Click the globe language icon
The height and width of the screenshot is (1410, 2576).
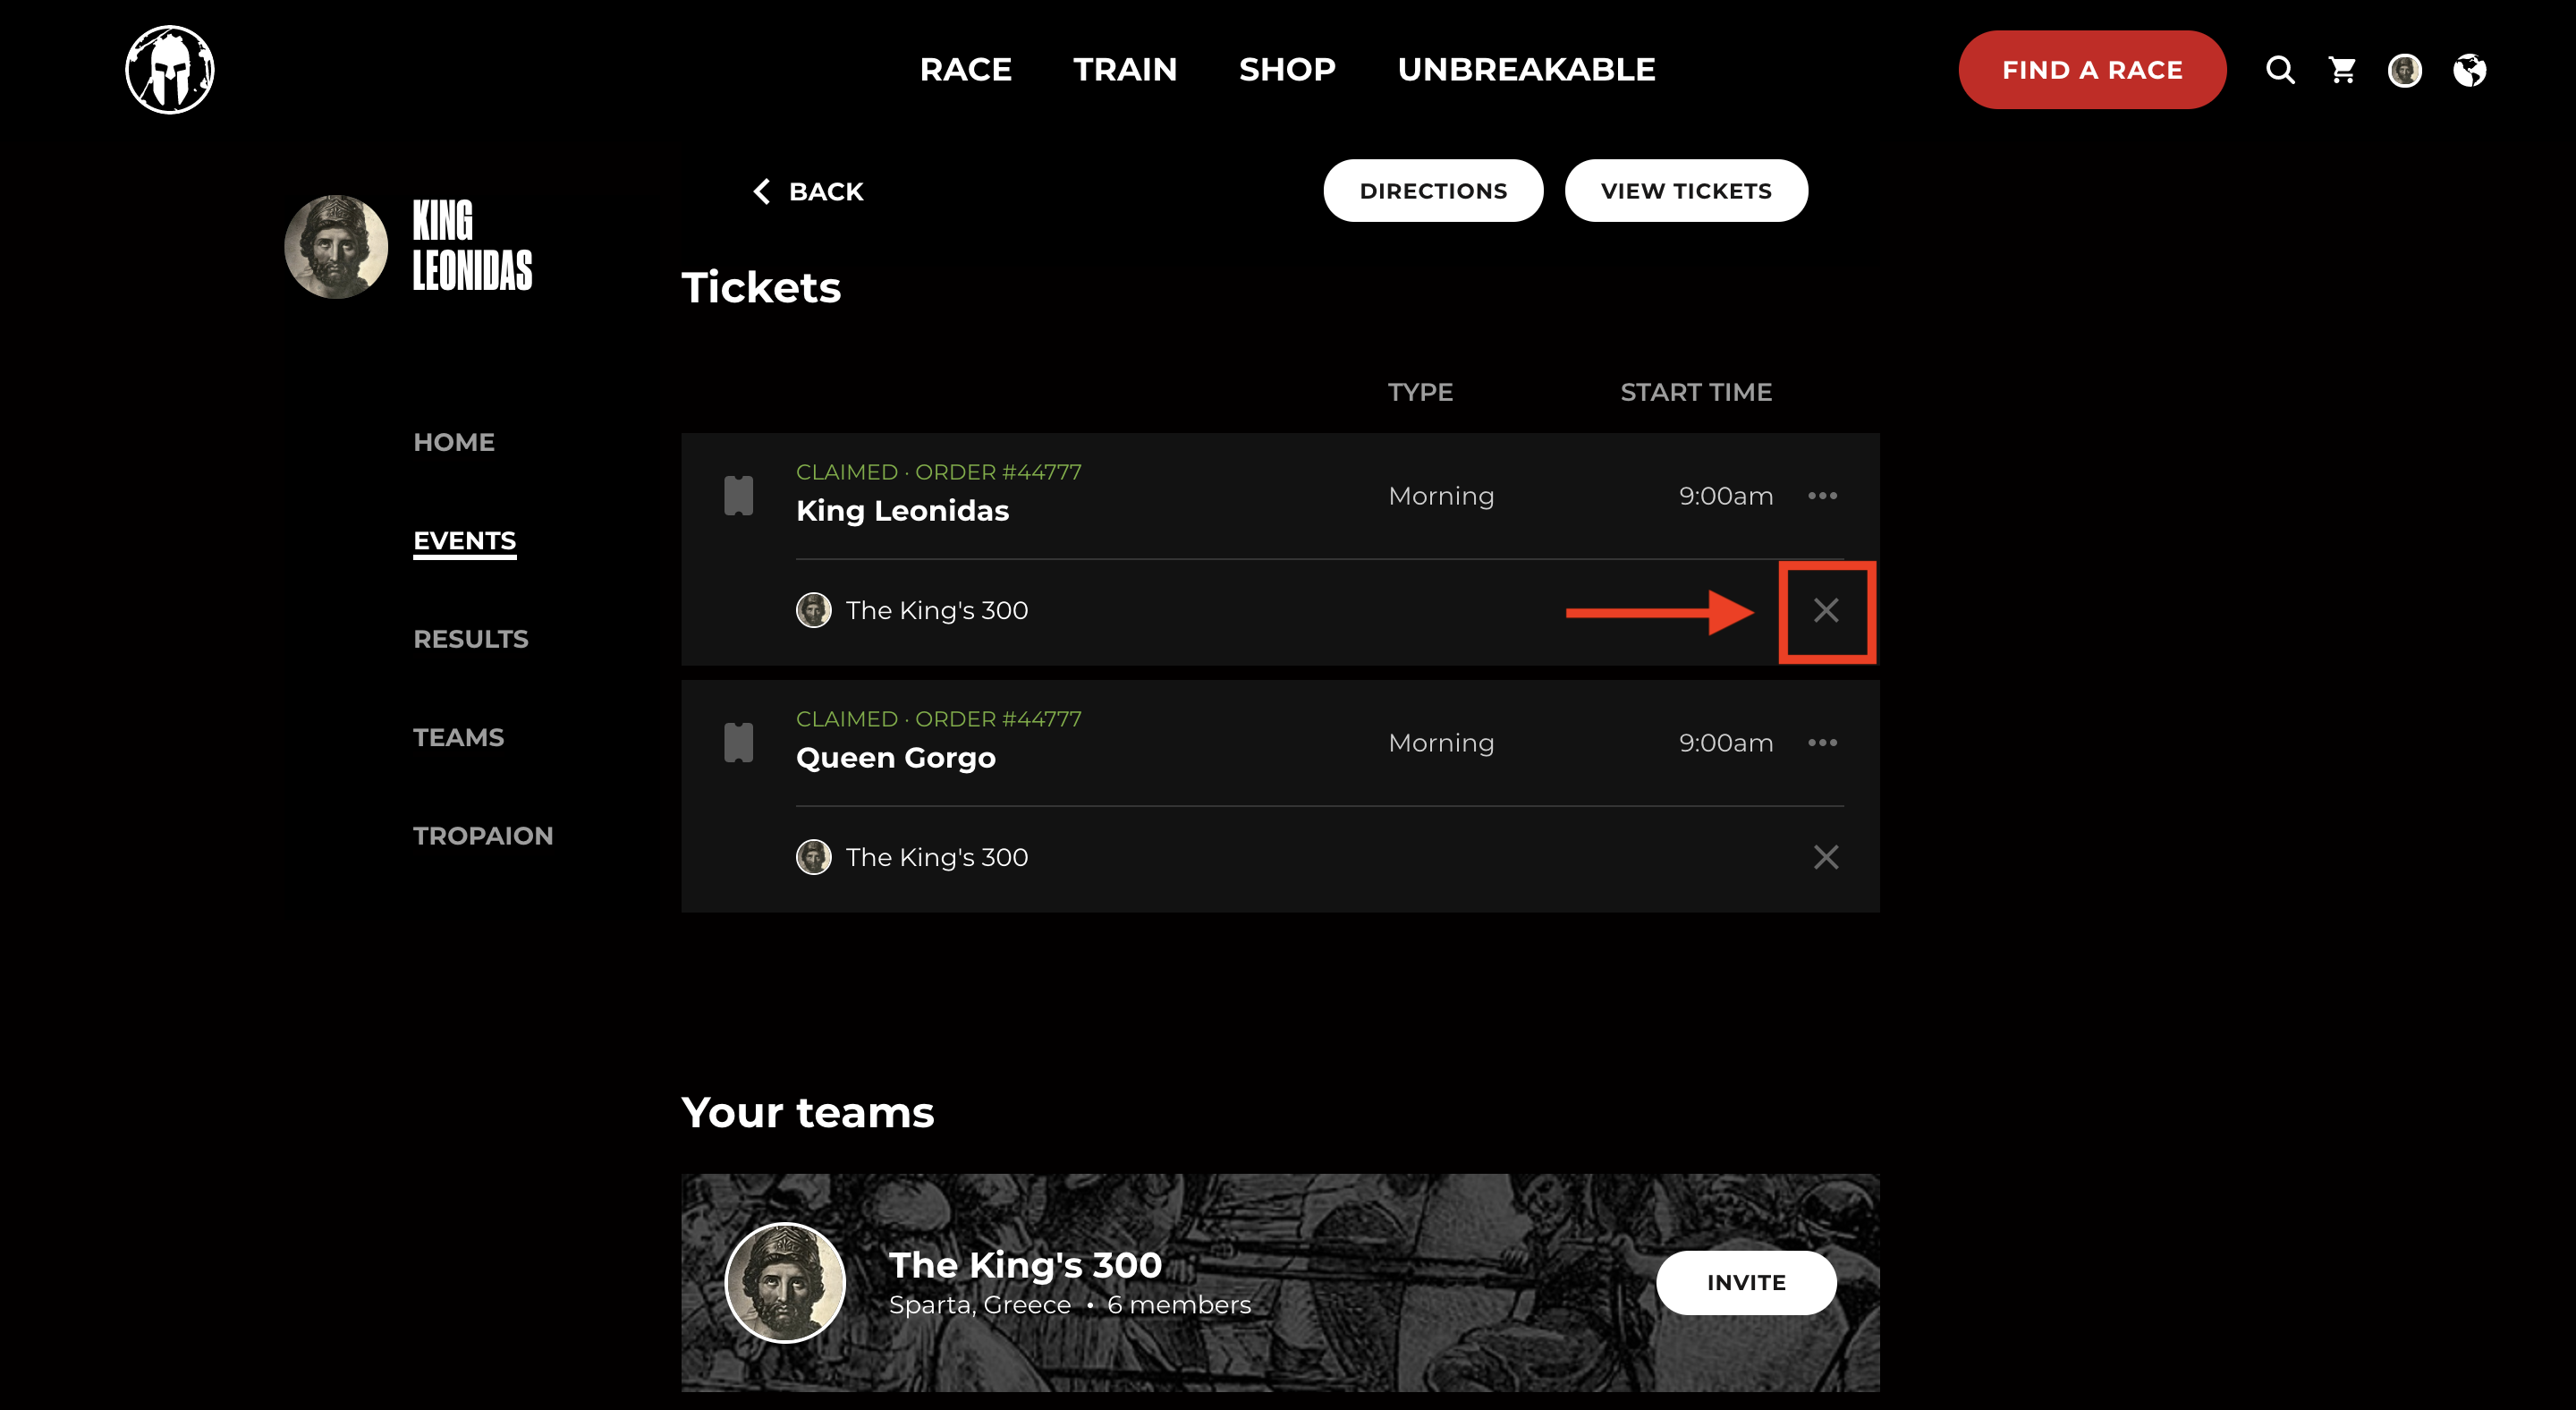[x=2469, y=69]
